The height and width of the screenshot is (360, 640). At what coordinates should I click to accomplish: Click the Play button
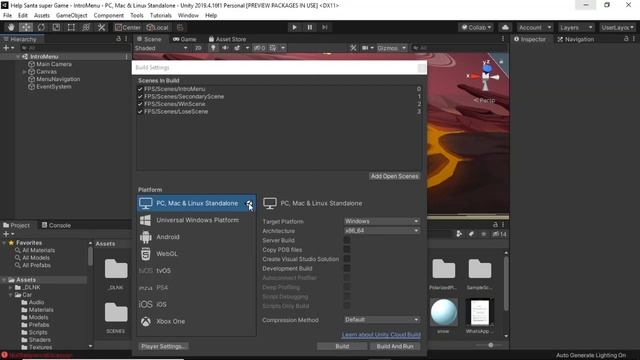(x=294, y=27)
